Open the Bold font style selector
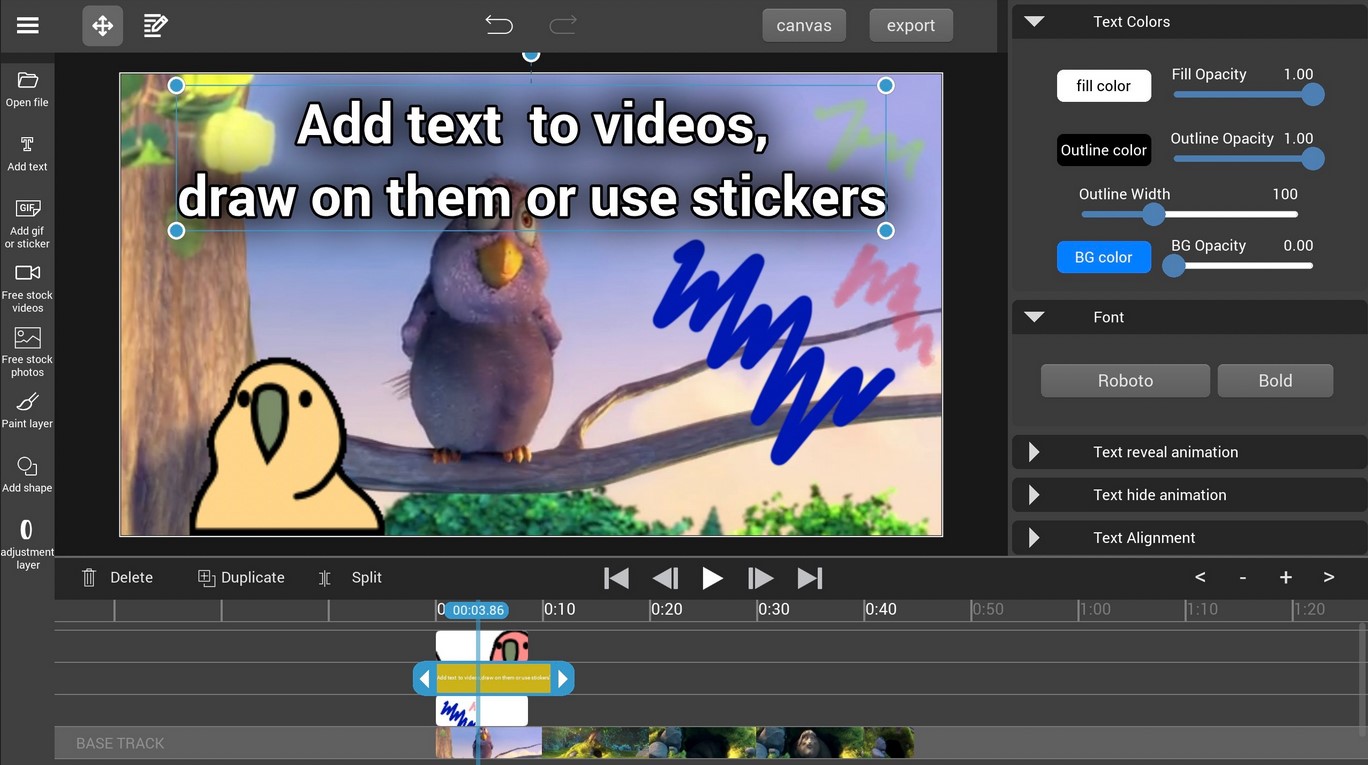The image size is (1368, 765). 1275,380
